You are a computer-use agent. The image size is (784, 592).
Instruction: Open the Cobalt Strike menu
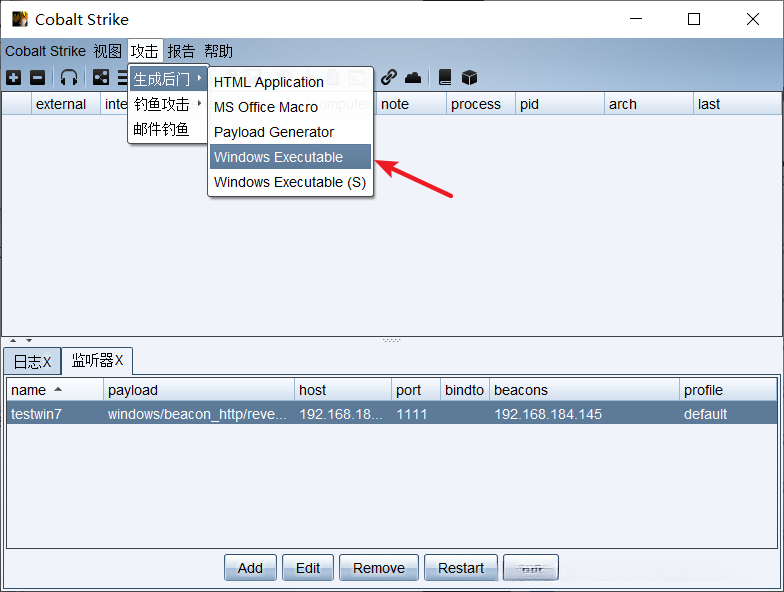point(46,51)
